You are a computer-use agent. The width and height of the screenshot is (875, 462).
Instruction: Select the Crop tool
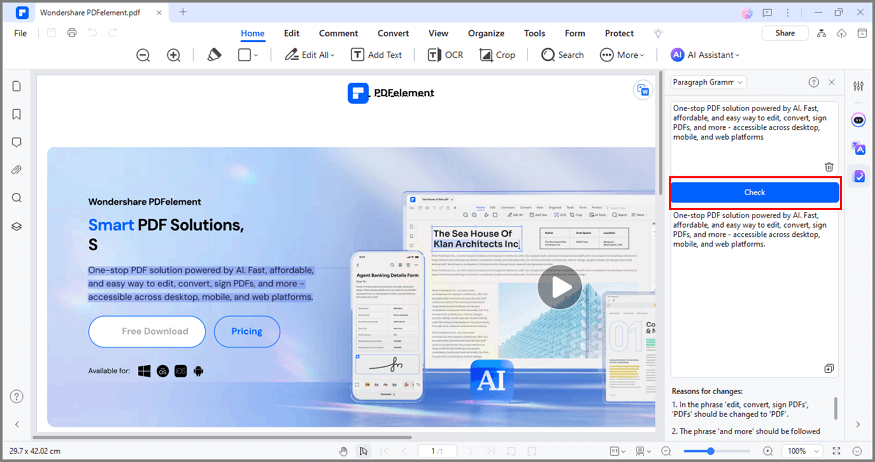(497, 55)
